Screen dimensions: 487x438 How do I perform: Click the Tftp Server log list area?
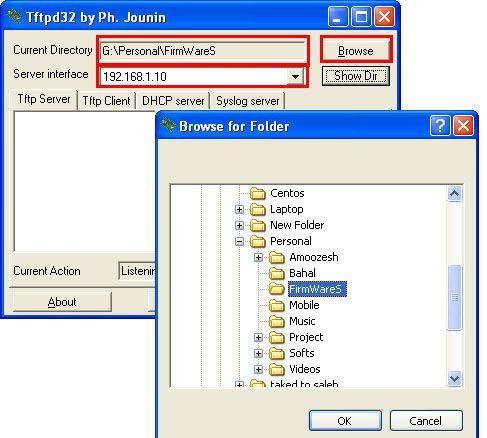[85, 182]
